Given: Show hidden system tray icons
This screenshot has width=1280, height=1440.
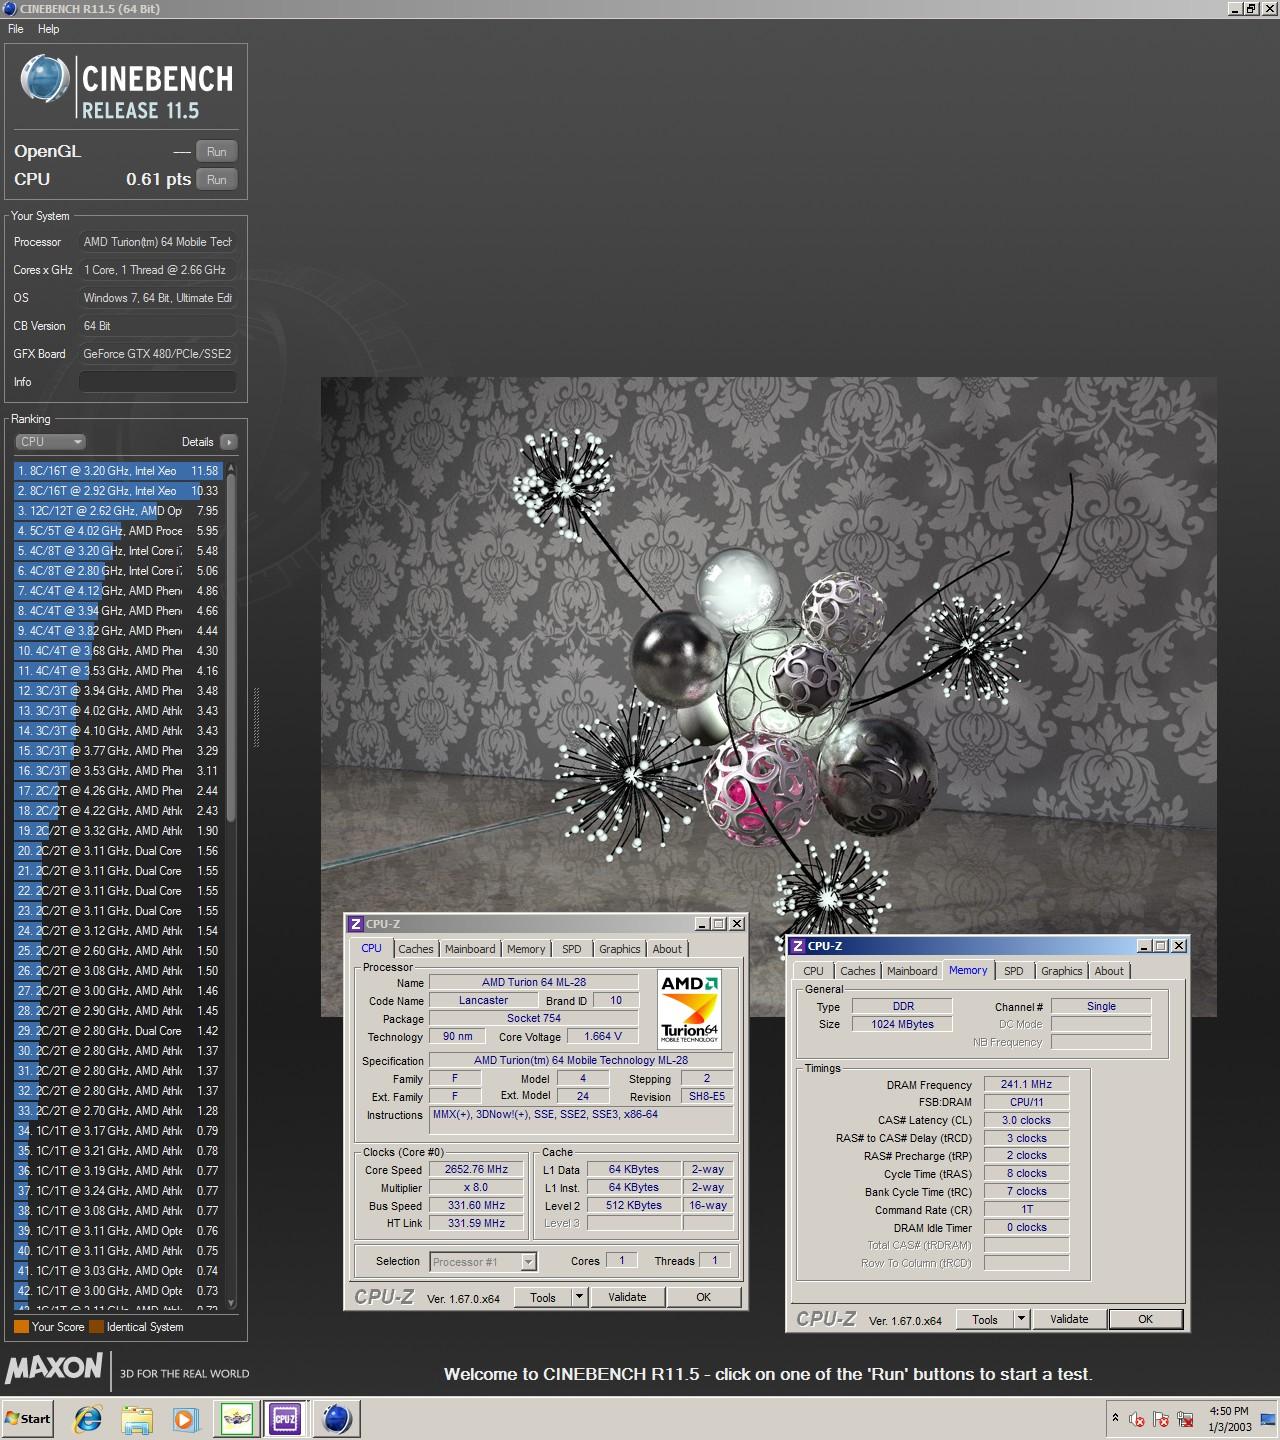Looking at the screenshot, I should click(x=1115, y=1418).
